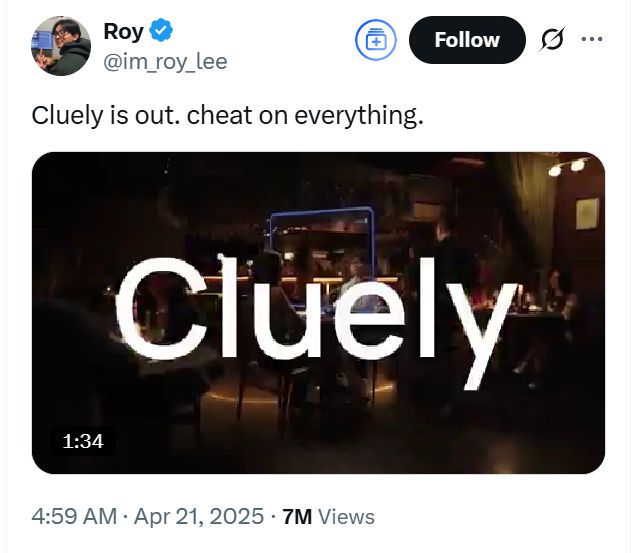Click the large white Cluely title overlay
This screenshot has width=631, height=553.
pyautogui.click(x=318, y=308)
